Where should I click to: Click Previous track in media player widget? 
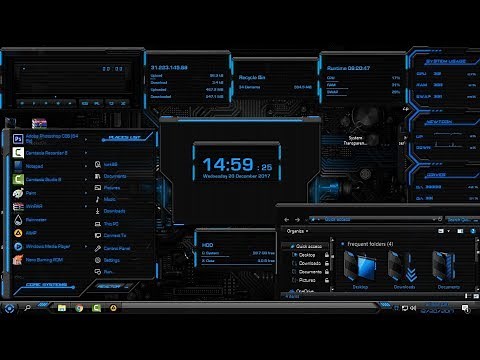point(22,103)
